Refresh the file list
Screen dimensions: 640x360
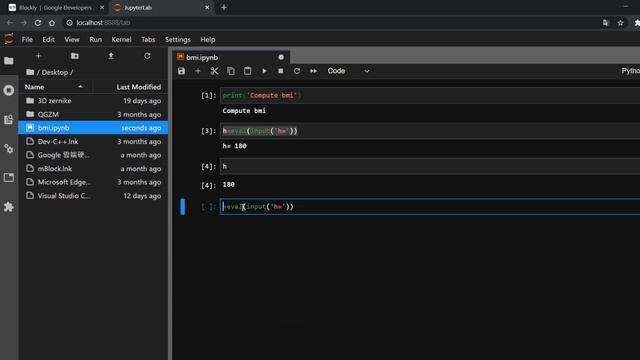coord(147,56)
